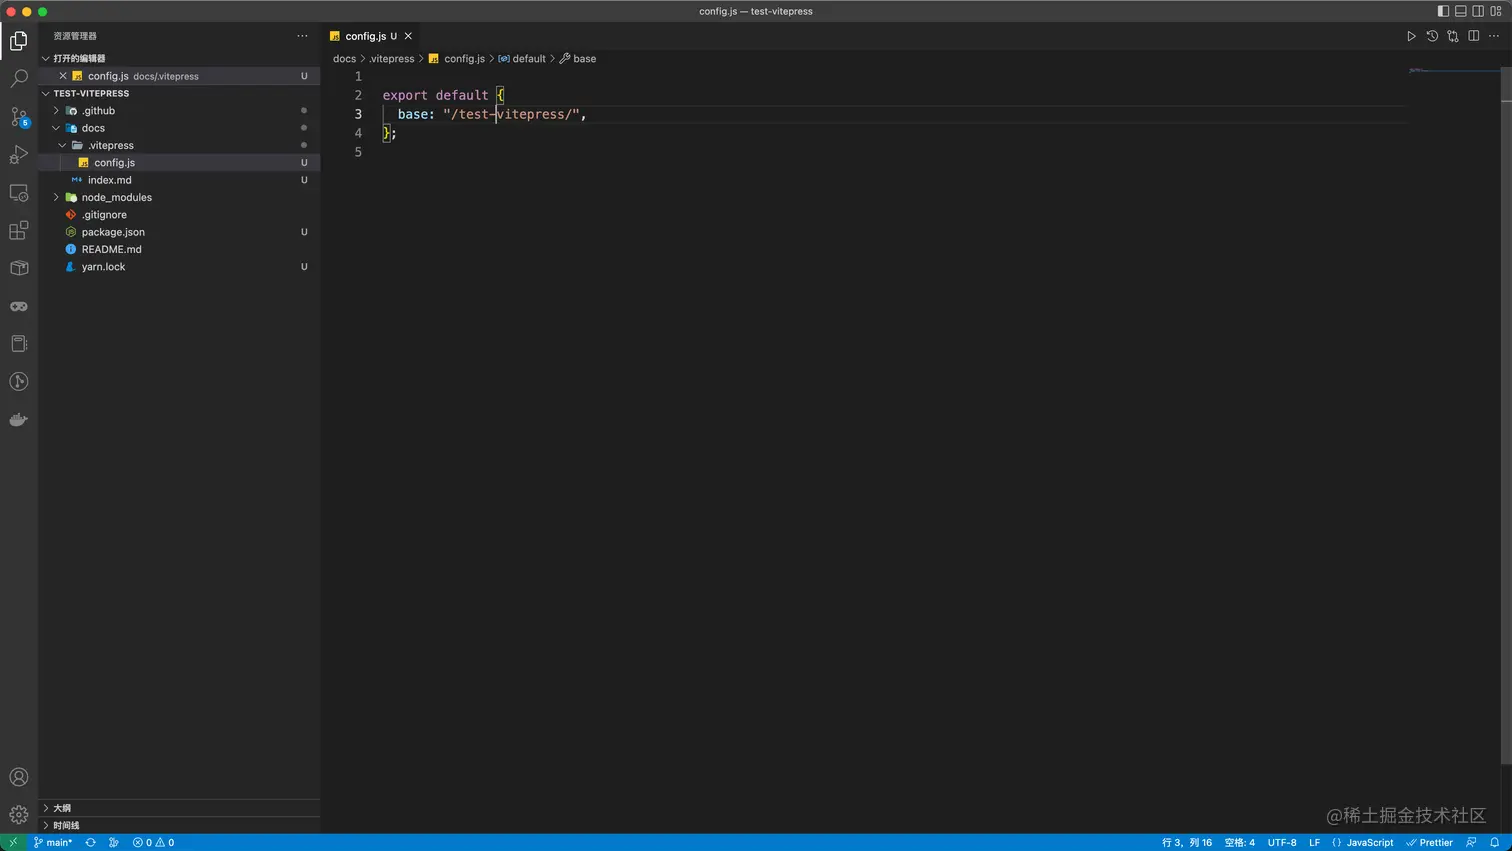Screen dimensions: 1512x851
Task: Open notifications bell in status bar
Action: pos(1494,842)
